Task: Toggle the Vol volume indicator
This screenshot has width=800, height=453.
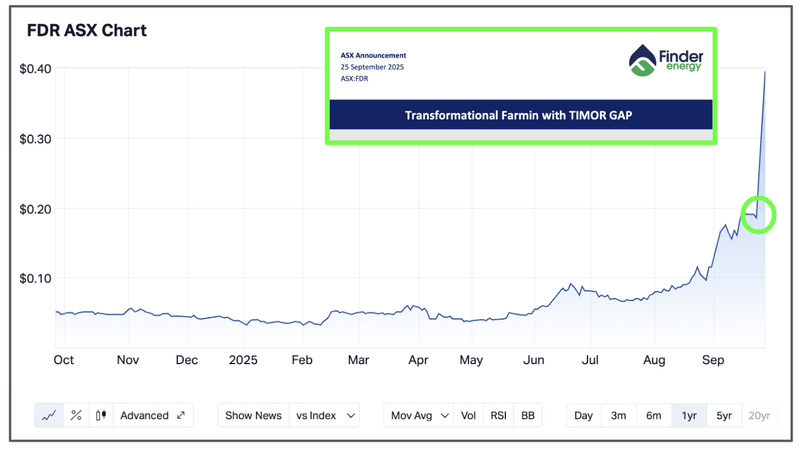Action: 468,415
